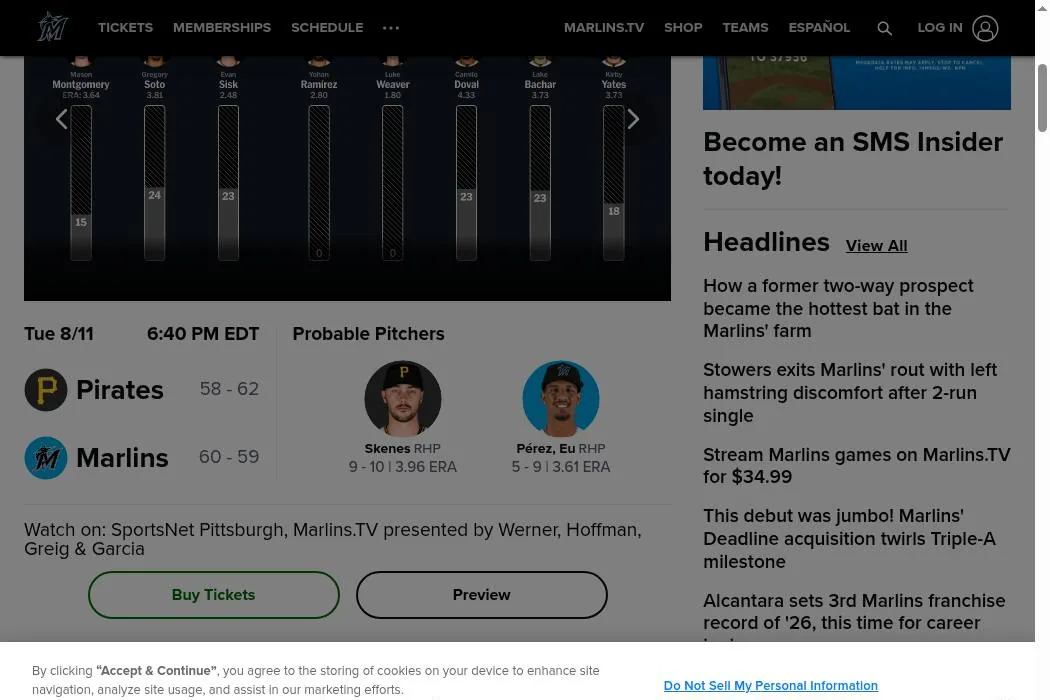Expand more navigation with the ellipsis
Image resolution: width=1050 pixels, height=700 pixels.
(390, 27)
